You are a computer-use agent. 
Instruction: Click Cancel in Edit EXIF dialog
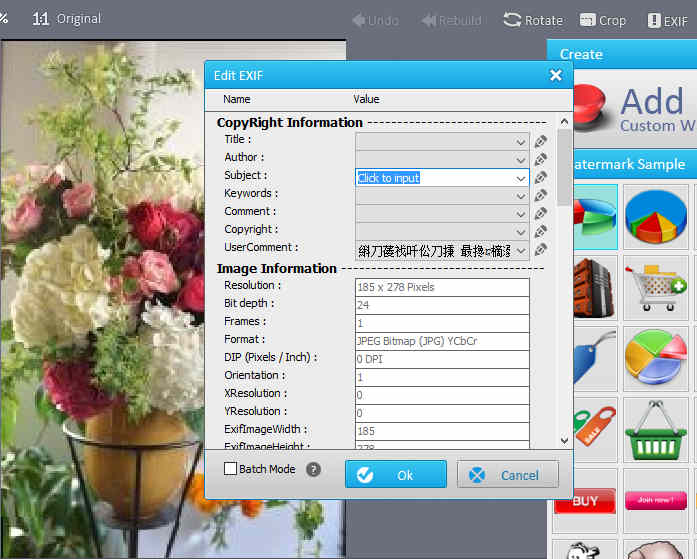(x=508, y=475)
